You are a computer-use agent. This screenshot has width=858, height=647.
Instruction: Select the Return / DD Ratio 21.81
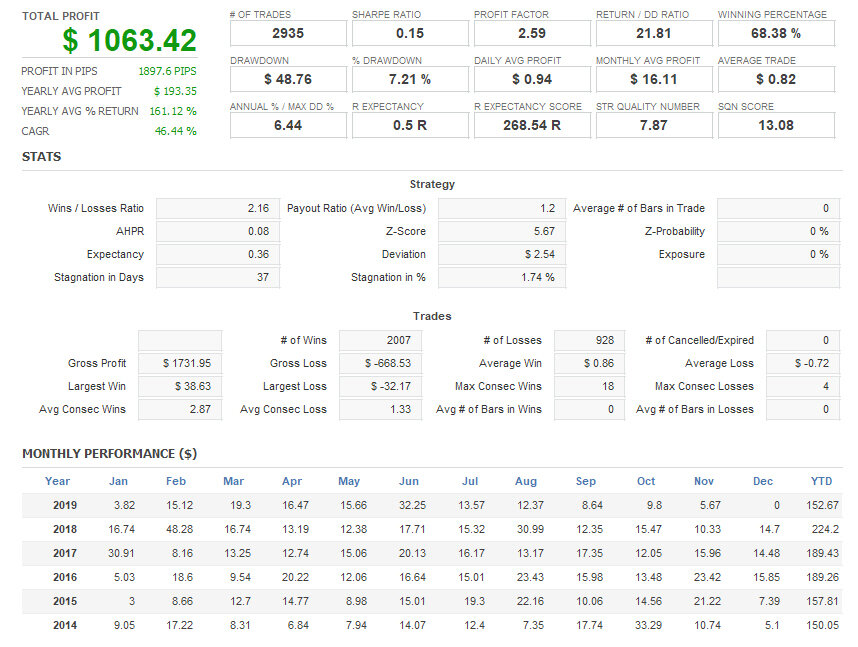(x=654, y=33)
